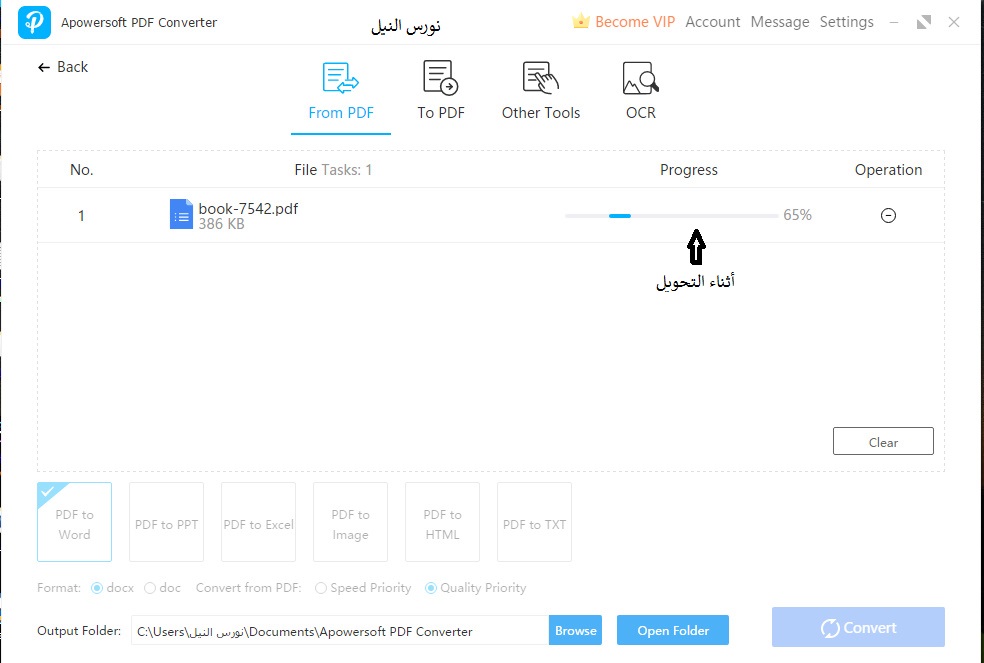Image resolution: width=984 pixels, height=663 pixels.
Task: Click the Apowersoft PDF Converter logo
Action: click(x=34, y=22)
